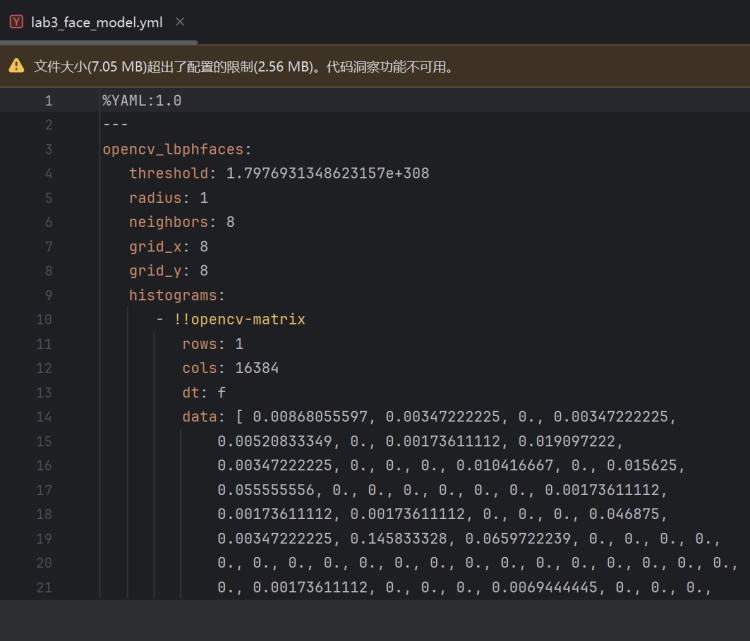Click line number 14 in the gutter

click(44, 417)
